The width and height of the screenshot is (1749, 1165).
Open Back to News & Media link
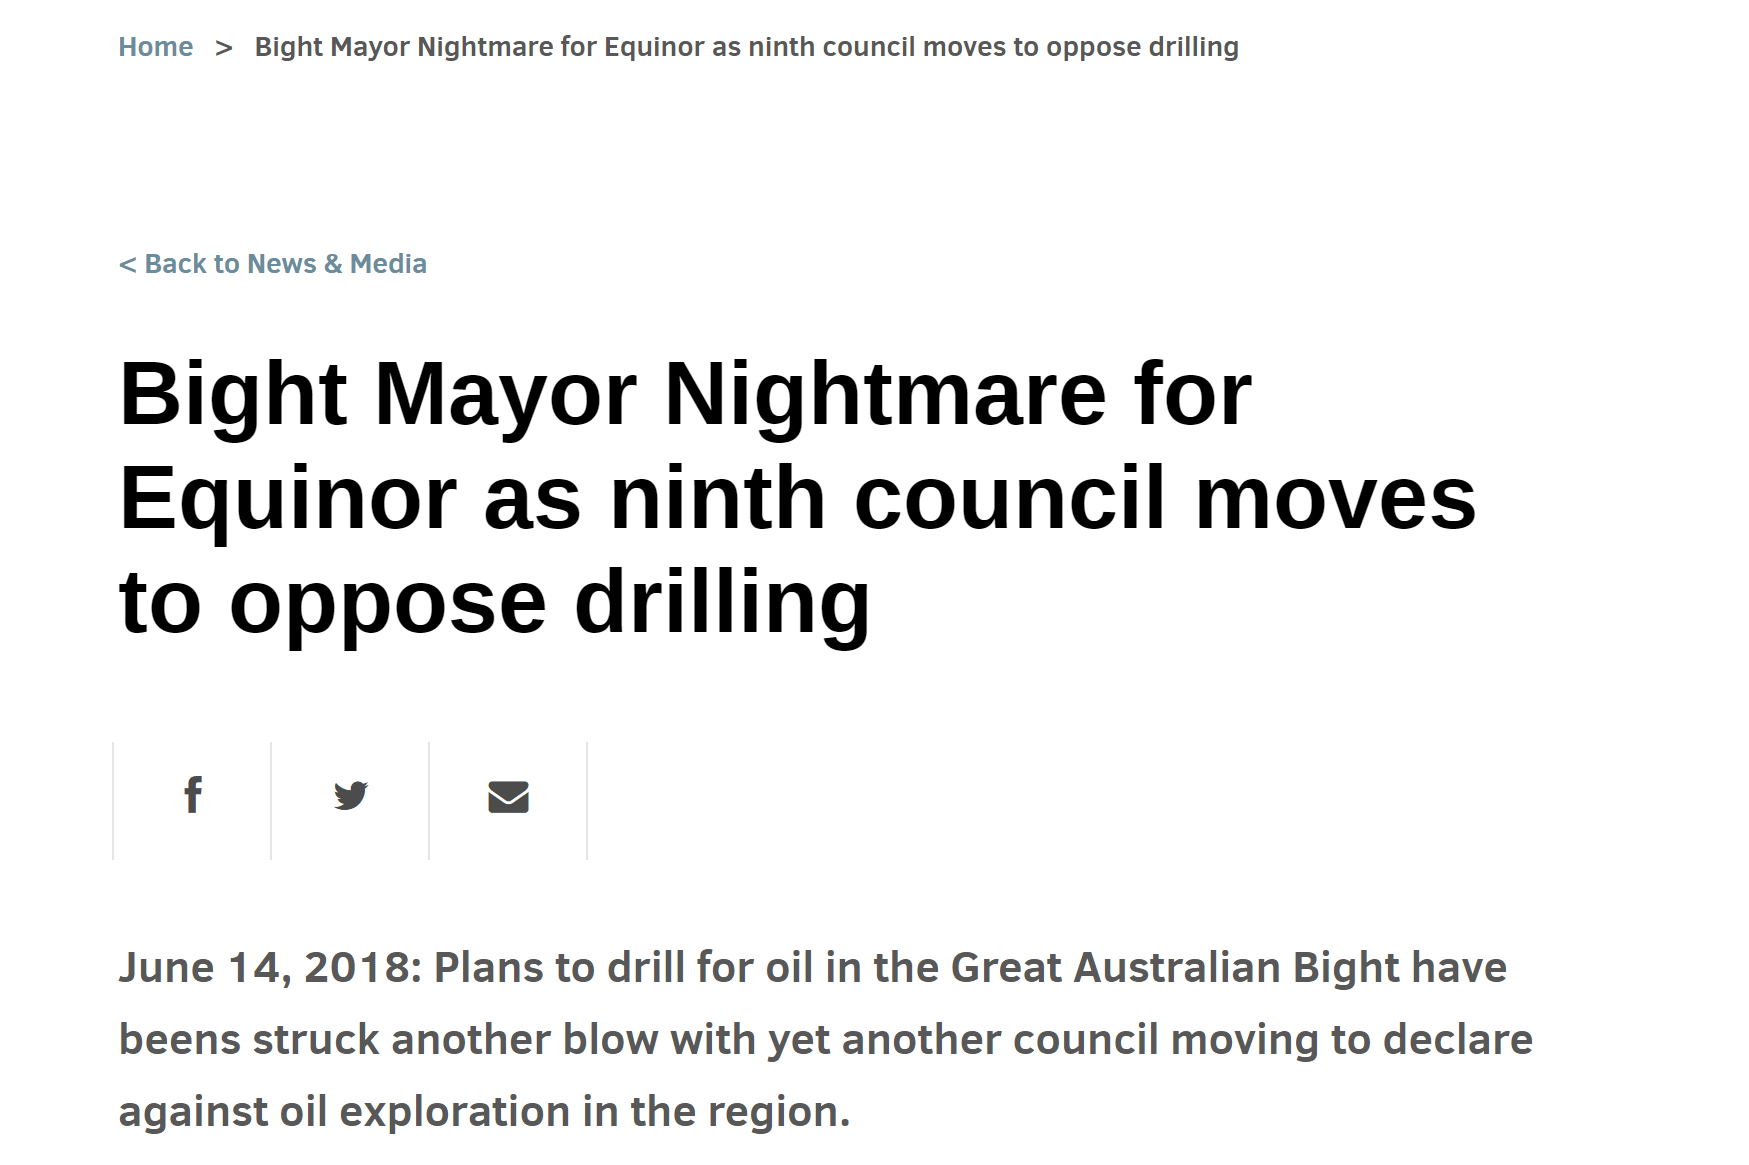tap(273, 264)
